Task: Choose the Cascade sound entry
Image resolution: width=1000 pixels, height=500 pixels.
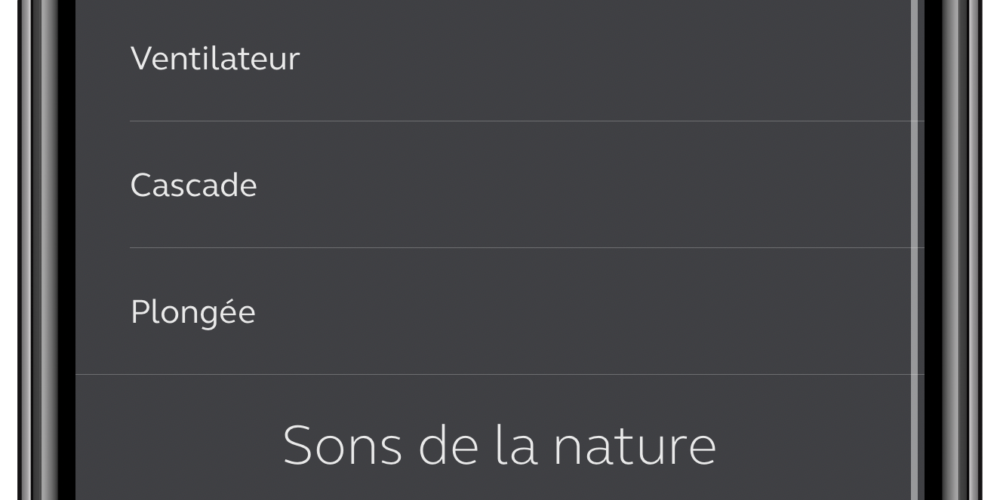Action: pos(499,184)
